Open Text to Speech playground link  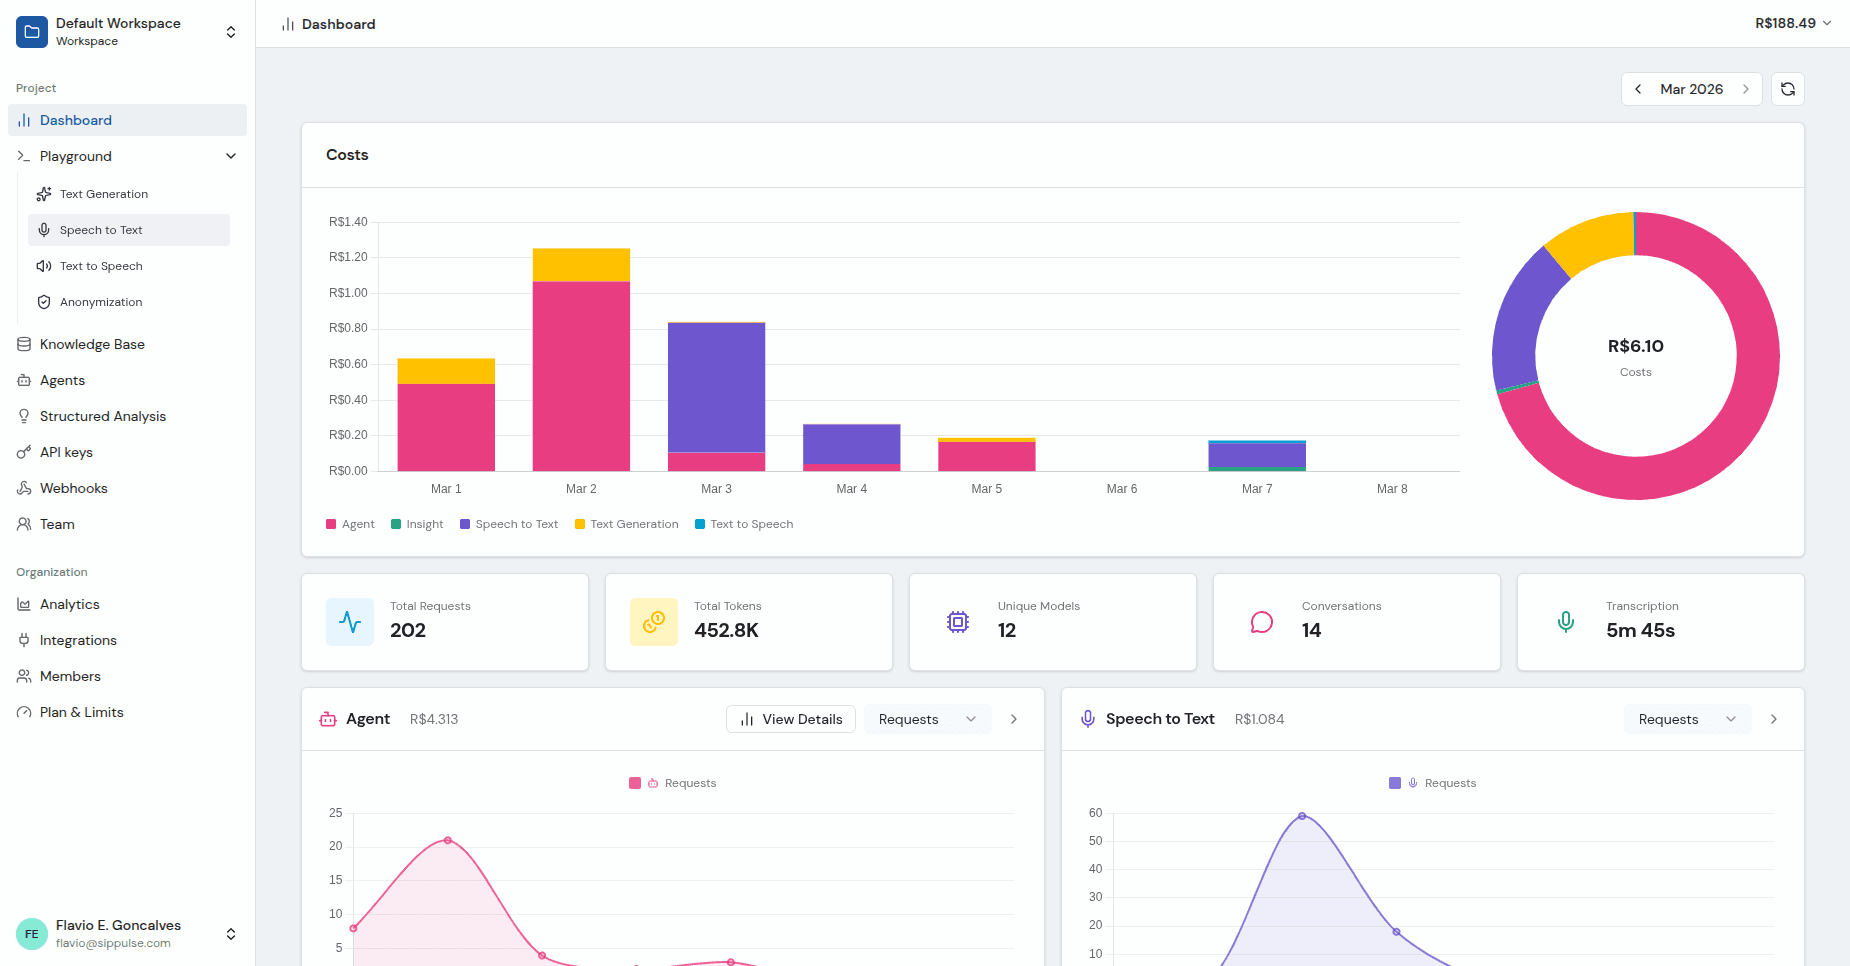tap(129, 266)
